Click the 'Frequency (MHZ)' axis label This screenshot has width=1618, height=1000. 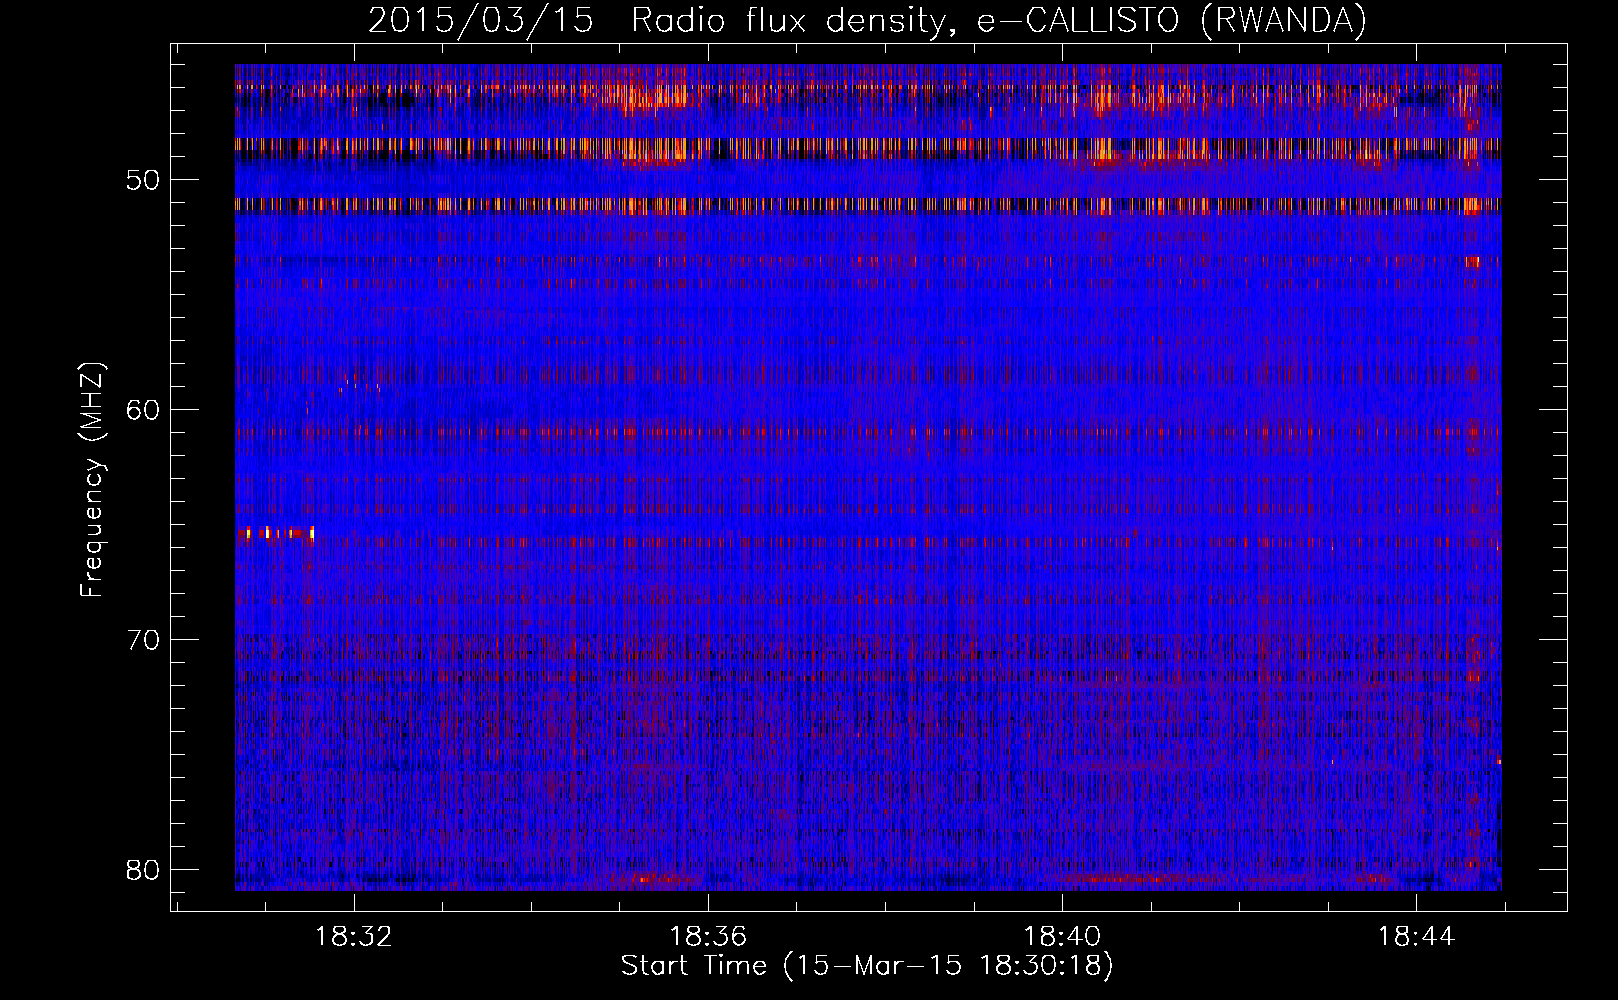pyautogui.click(x=92, y=480)
